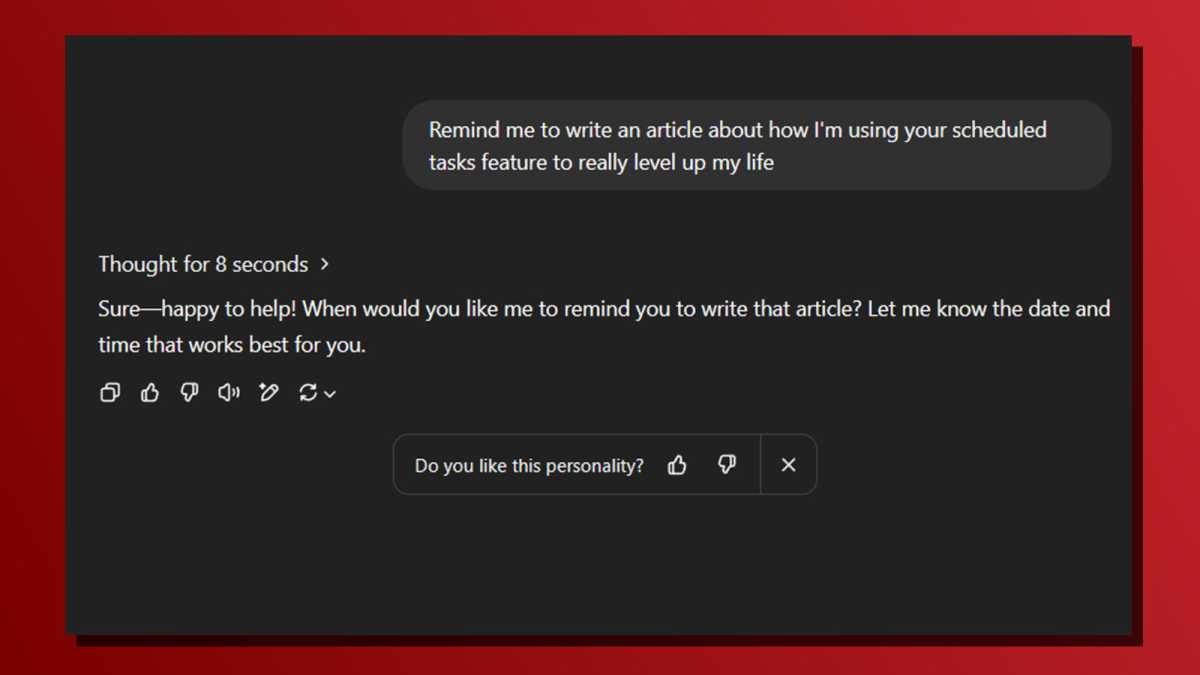Dislike the personality with its thumbs down

click(727, 465)
